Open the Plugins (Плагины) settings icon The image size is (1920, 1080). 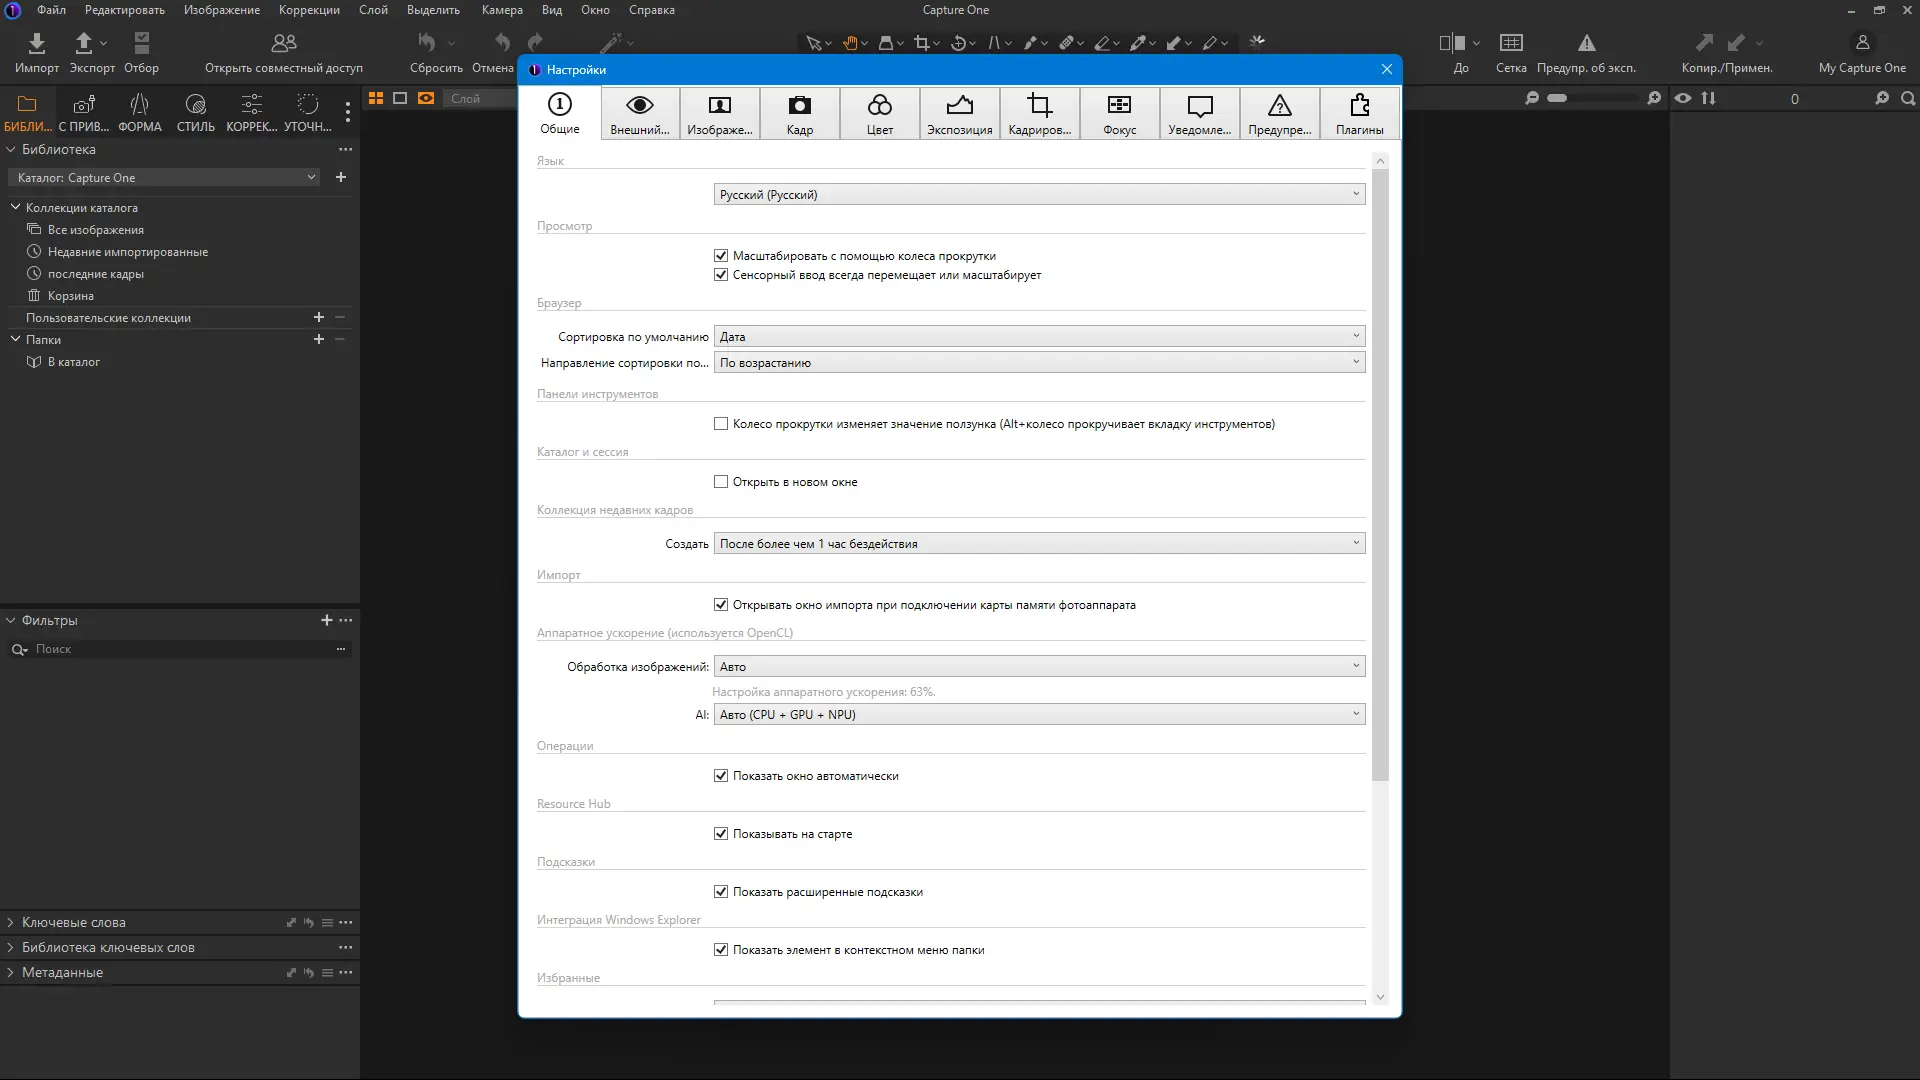[1359, 106]
